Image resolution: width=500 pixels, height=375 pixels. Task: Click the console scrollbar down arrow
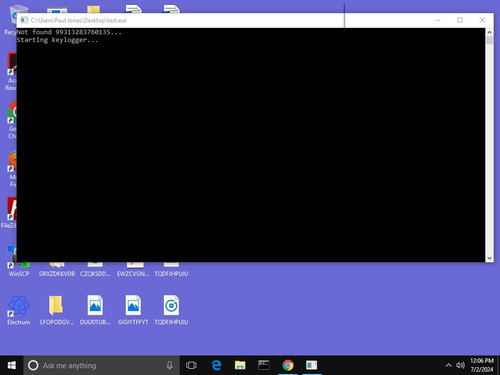489,258
